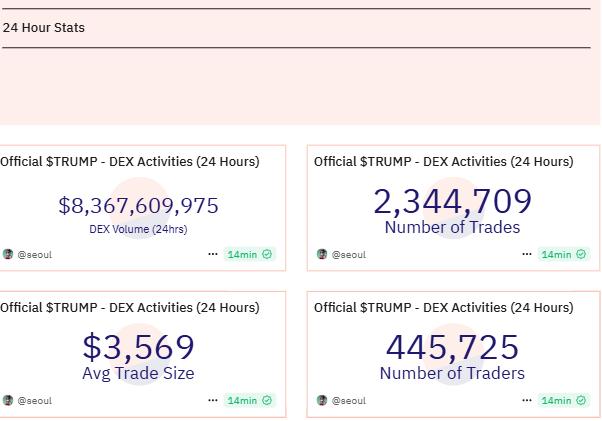602x421 pixels.
Task: Click 14min refresh badge on DEX Volume card
Action: tap(242, 255)
